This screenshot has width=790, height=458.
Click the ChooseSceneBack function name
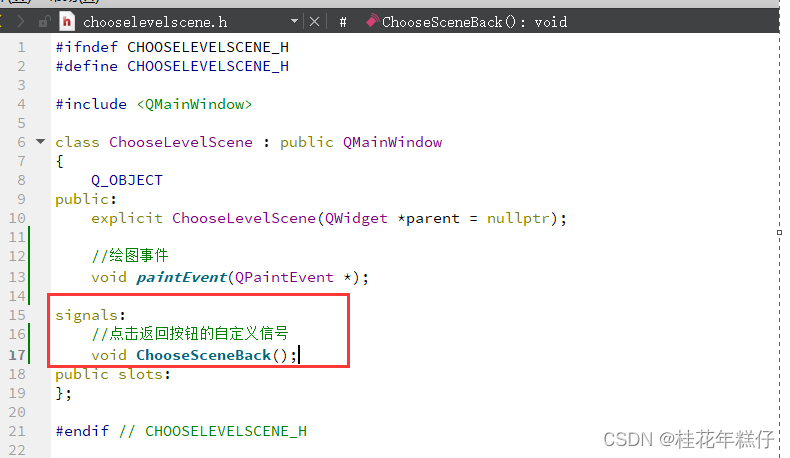[x=204, y=355]
